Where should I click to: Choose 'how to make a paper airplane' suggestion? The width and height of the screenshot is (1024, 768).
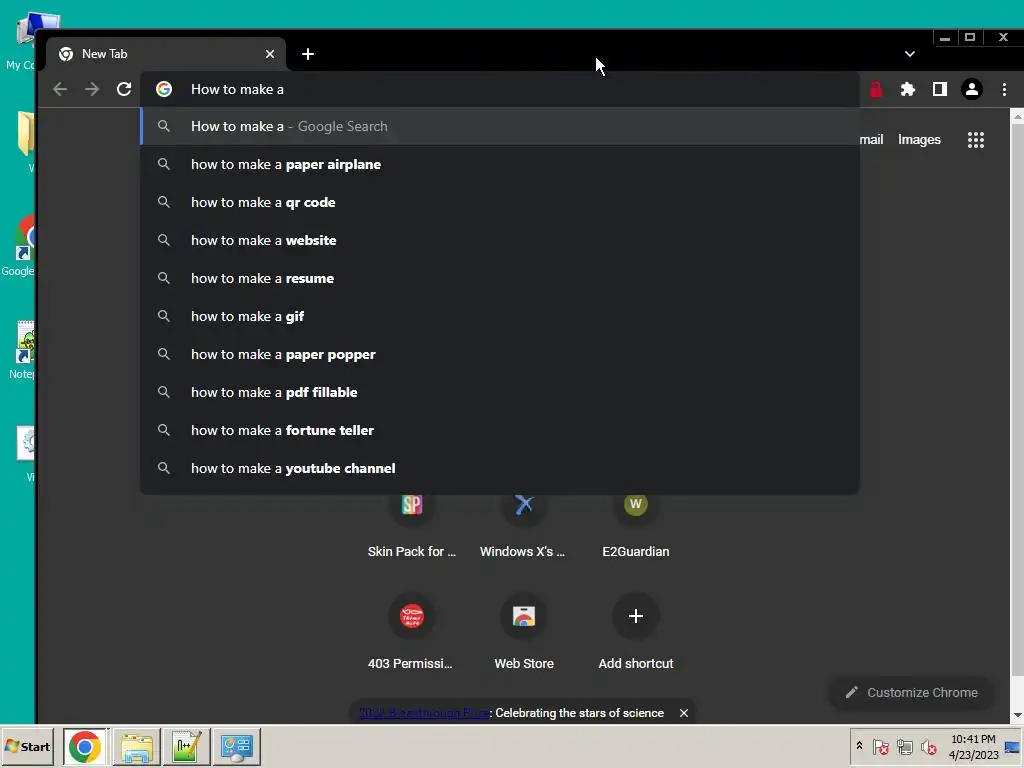click(500, 165)
